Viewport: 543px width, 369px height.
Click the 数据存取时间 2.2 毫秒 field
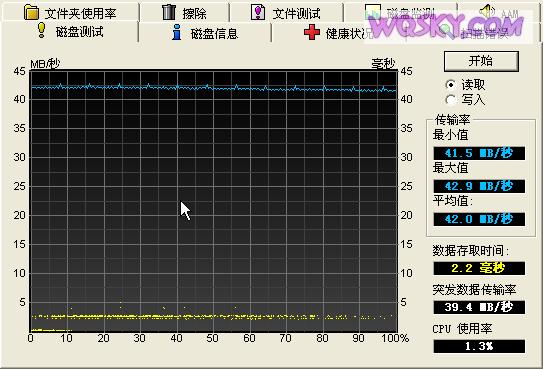pyautogui.click(x=479, y=268)
